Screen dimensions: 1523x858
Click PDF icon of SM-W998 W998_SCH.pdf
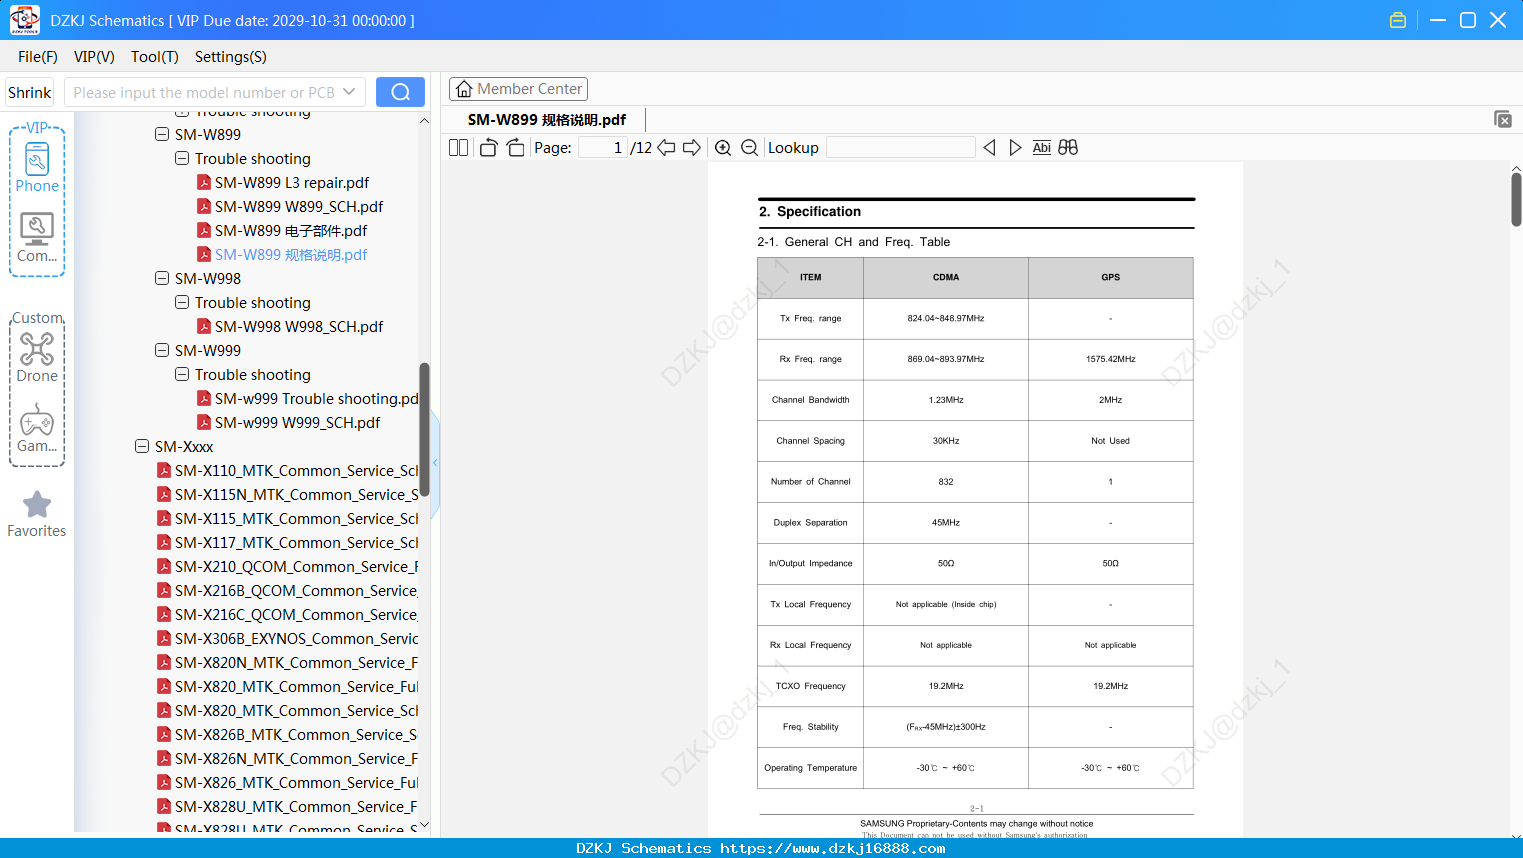pyautogui.click(x=204, y=326)
